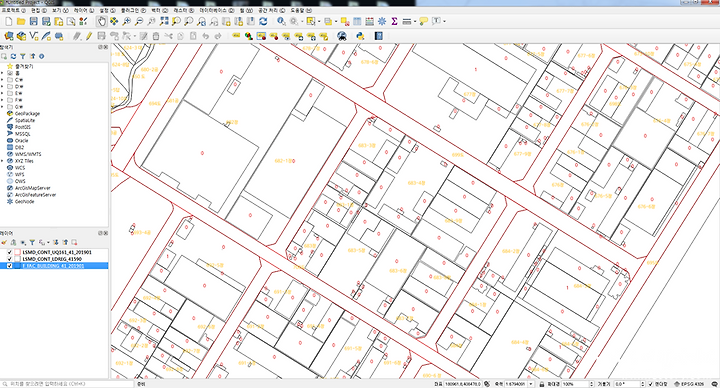Click the coordinate input field
This screenshot has width=720, height=388.
point(462,384)
